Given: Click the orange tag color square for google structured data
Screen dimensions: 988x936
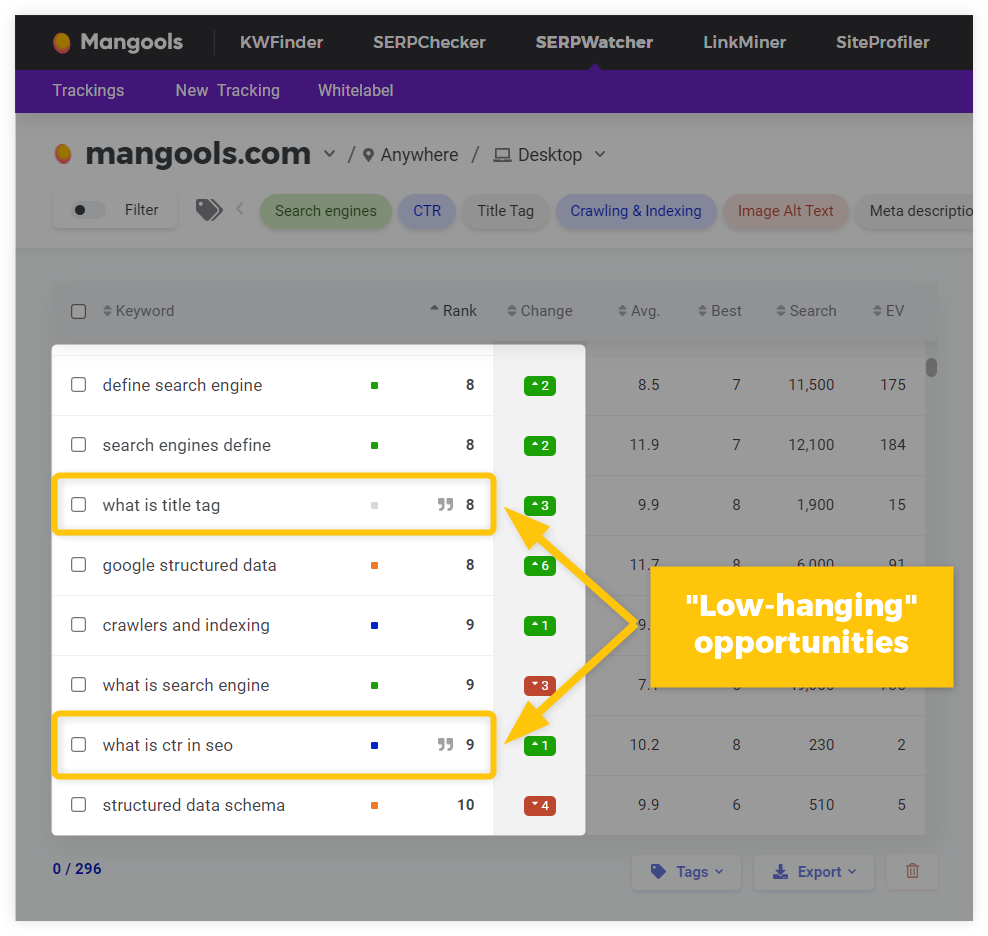Looking at the screenshot, I should pyautogui.click(x=374, y=565).
